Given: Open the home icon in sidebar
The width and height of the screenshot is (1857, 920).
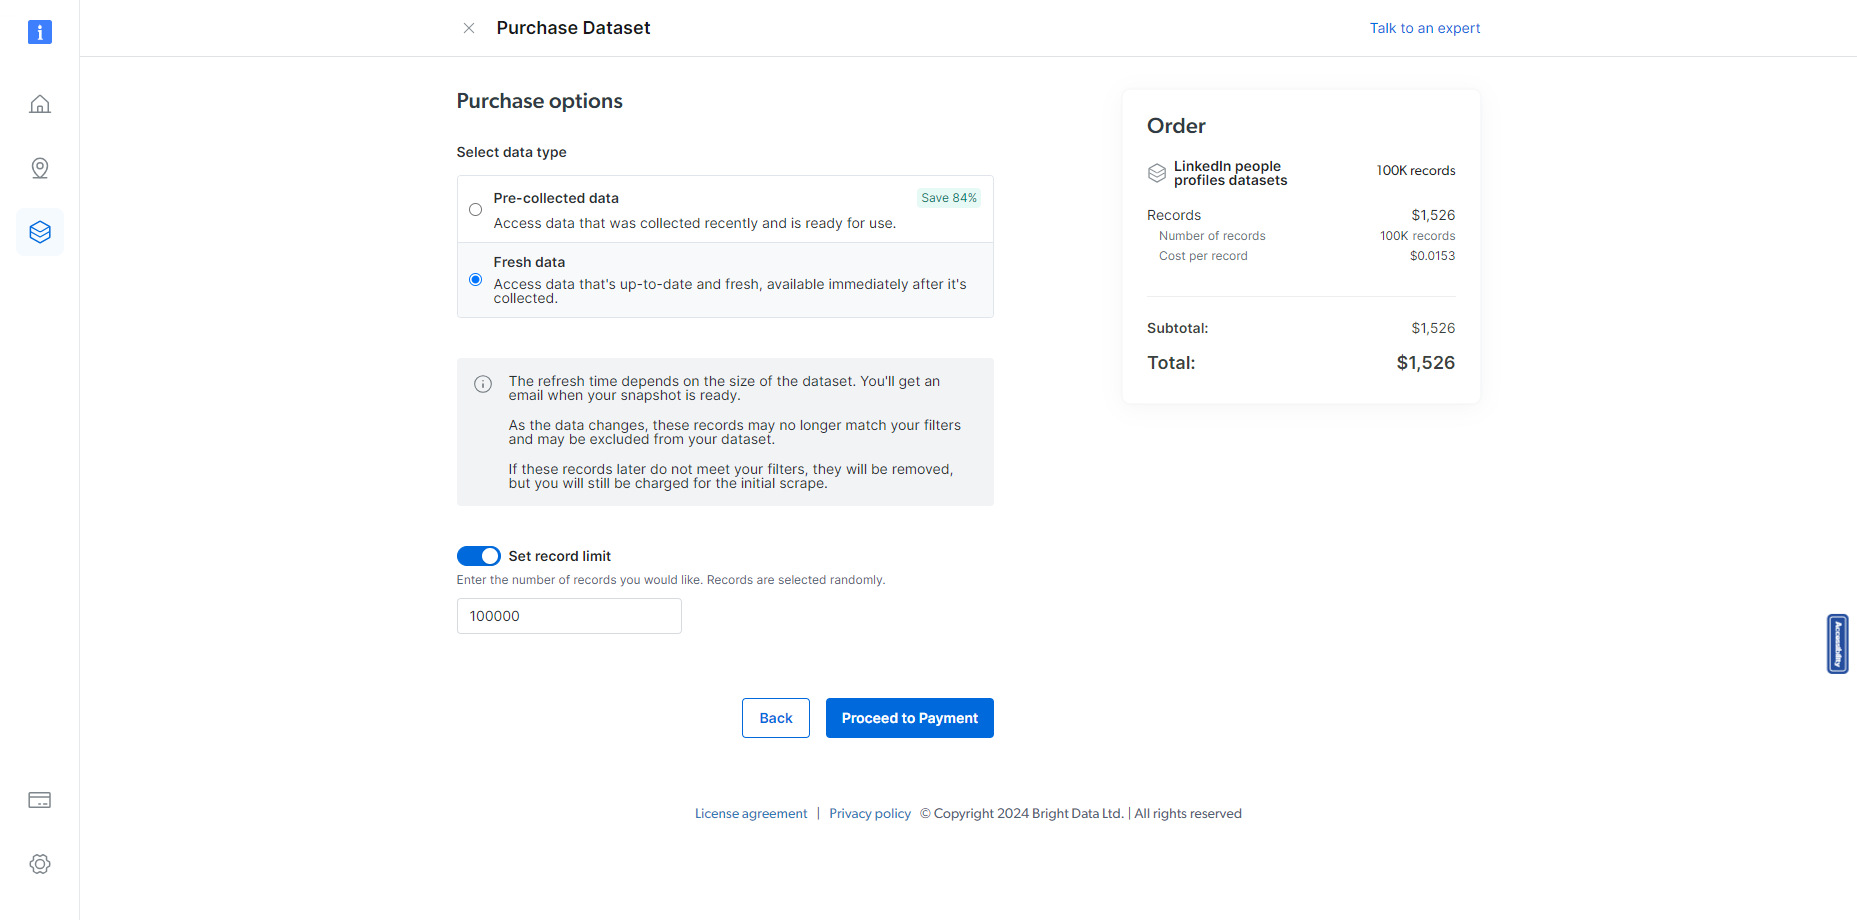Looking at the screenshot, I should [40, 104].
